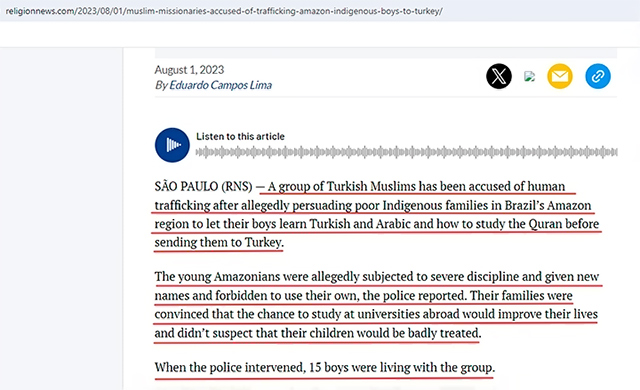Open author Eduardo Campos Lima's page
Viewport: 640px width, 390px height.
(x=220, y=85)
